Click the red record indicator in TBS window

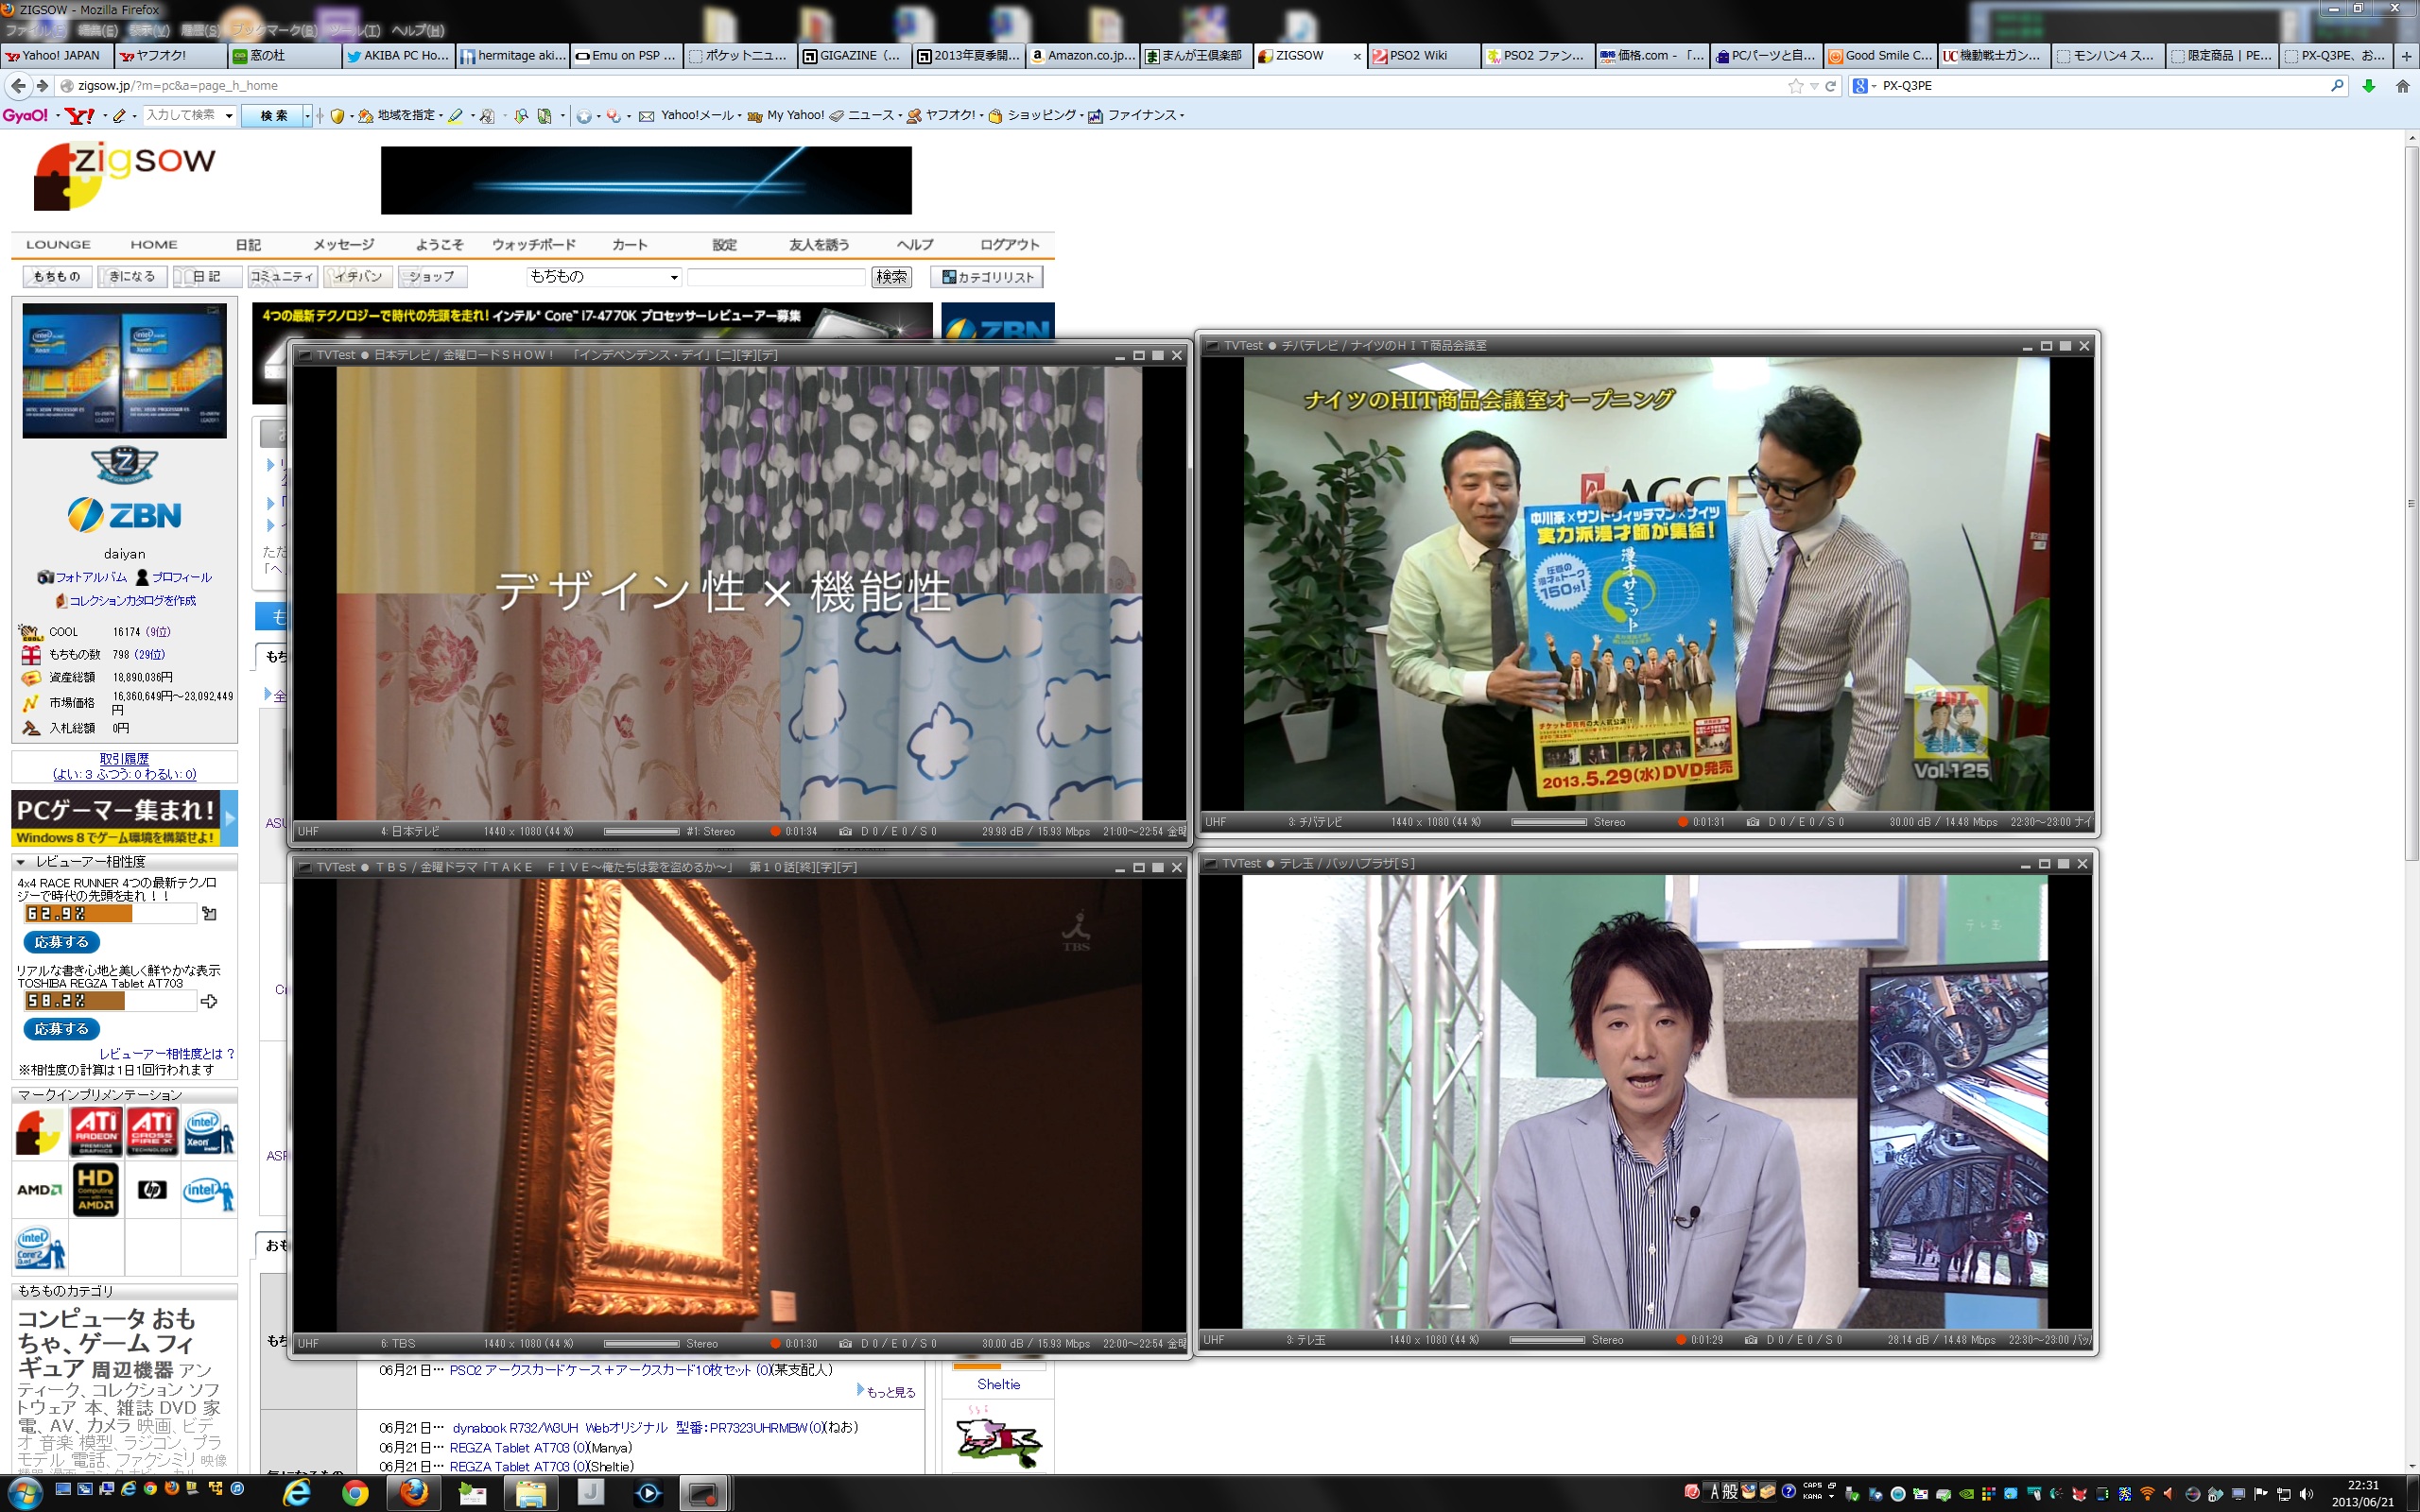[775, 1343]
